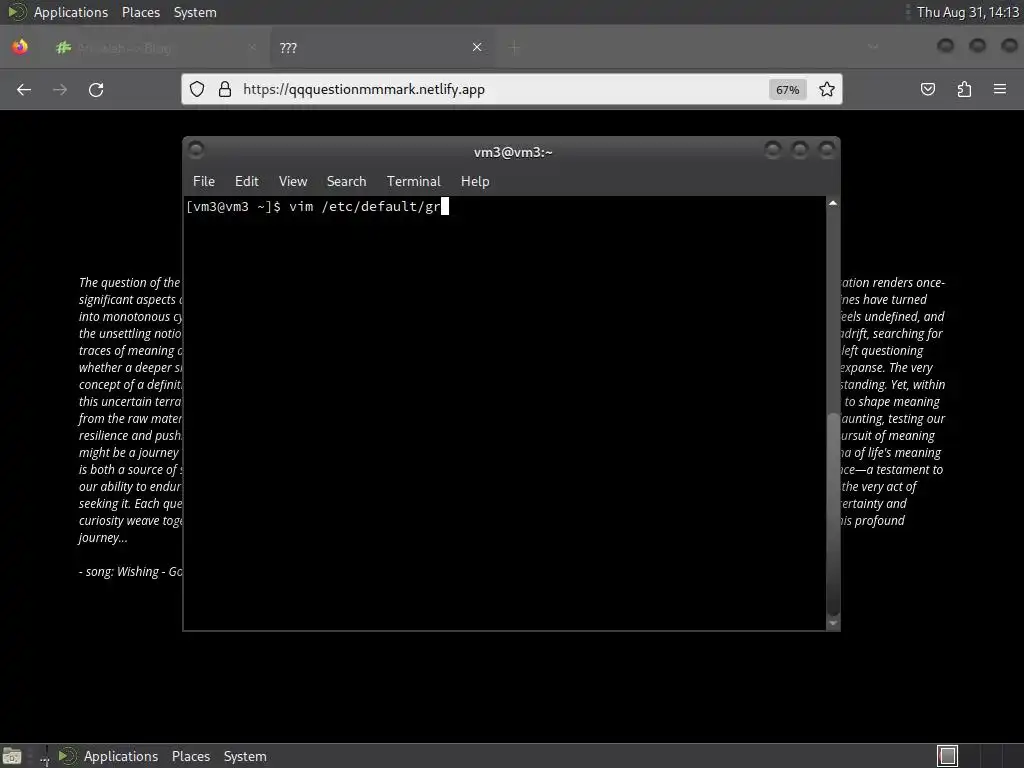The width and height of the screenshot is (1024, 768).
Task: Open the terminal Help menu
Action: click(475, 182)
